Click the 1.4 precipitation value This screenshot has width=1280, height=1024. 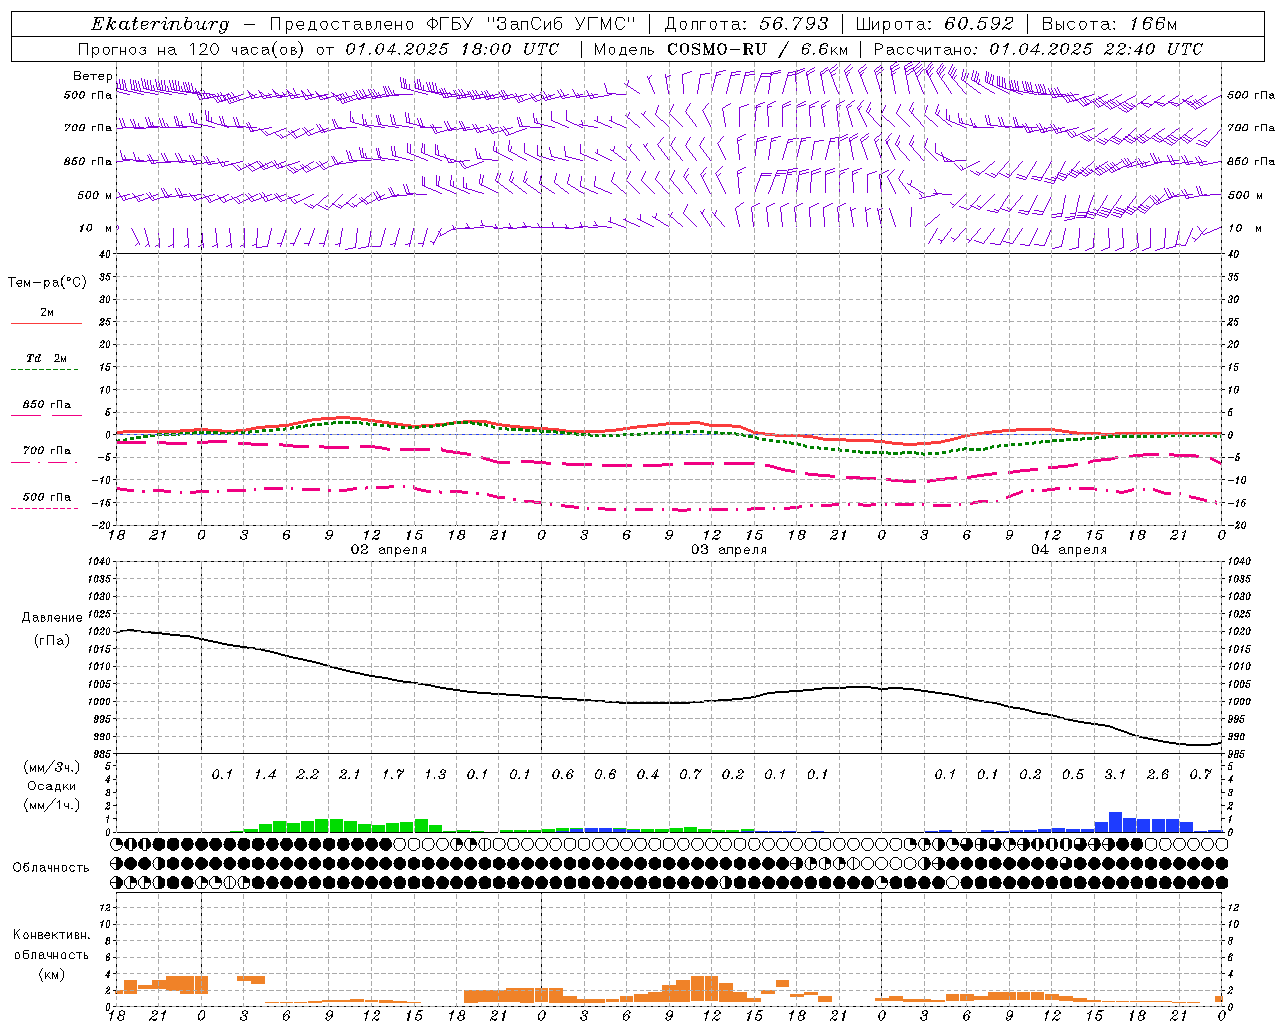265,775
